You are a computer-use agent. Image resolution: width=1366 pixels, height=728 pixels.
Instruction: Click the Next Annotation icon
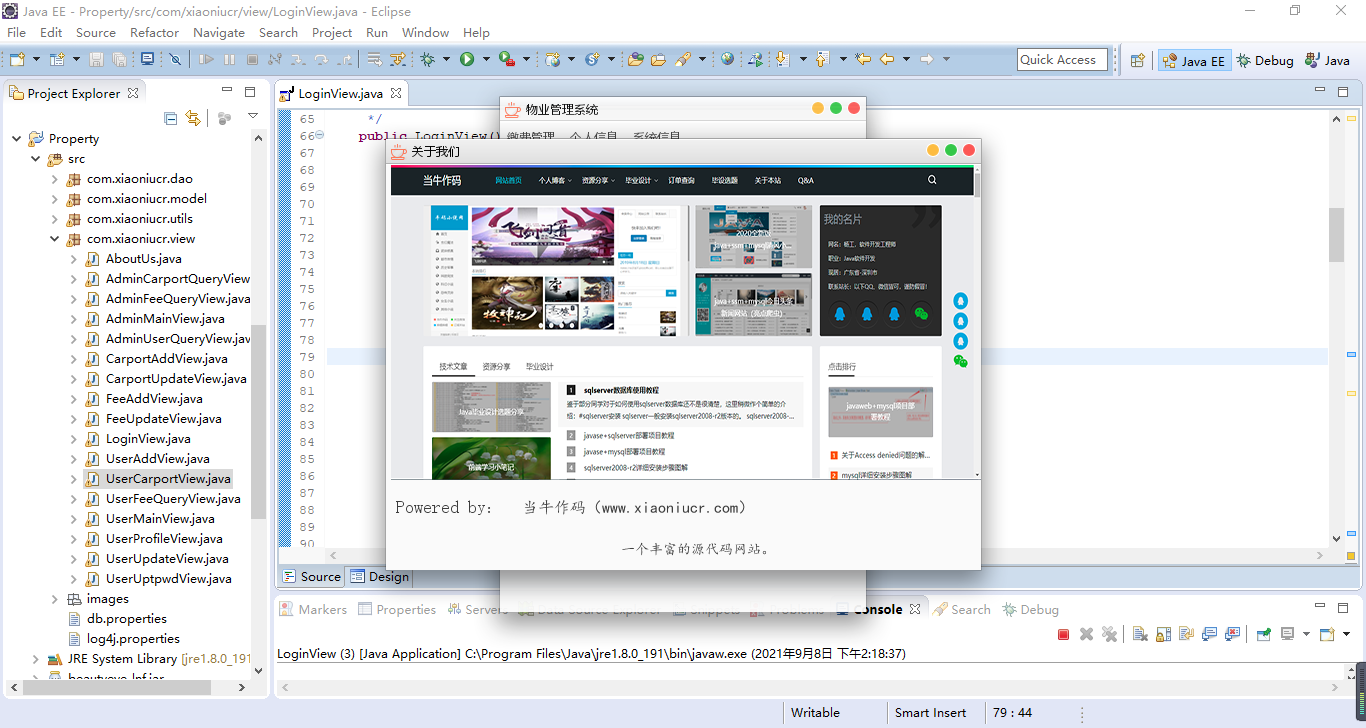click(783, 60)
